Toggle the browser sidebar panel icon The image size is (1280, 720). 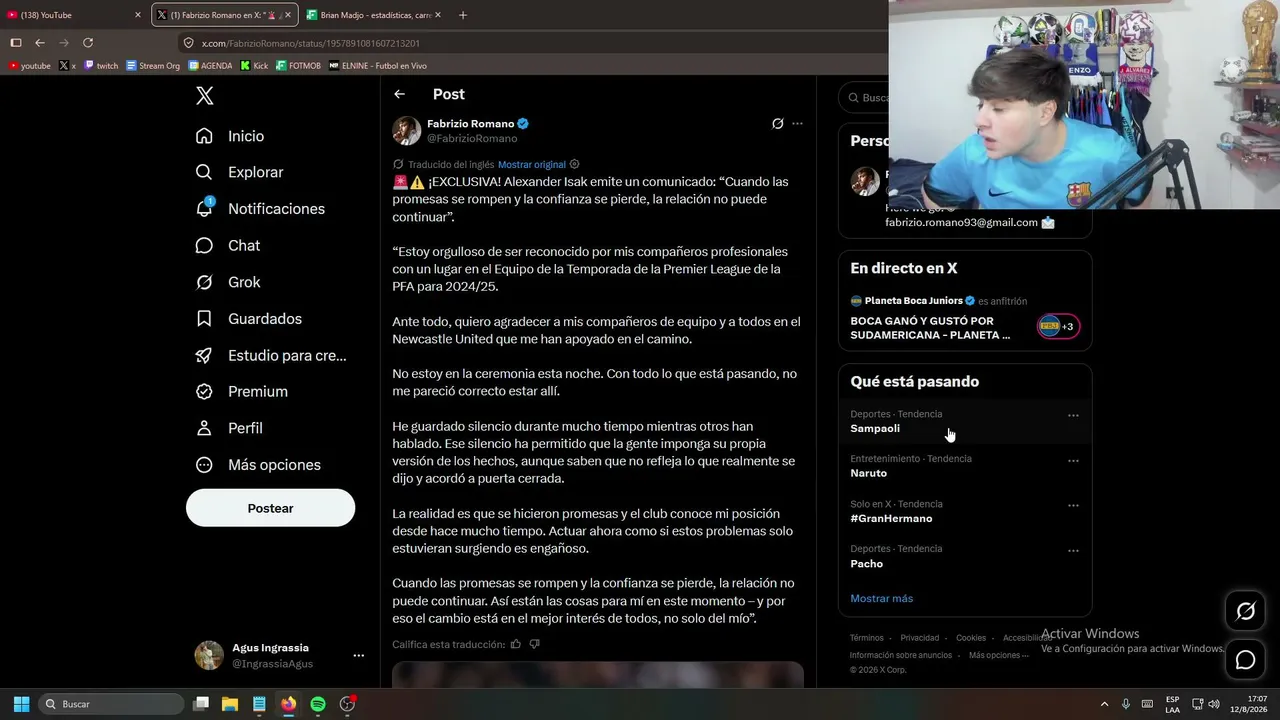click(x=16, y=43)
